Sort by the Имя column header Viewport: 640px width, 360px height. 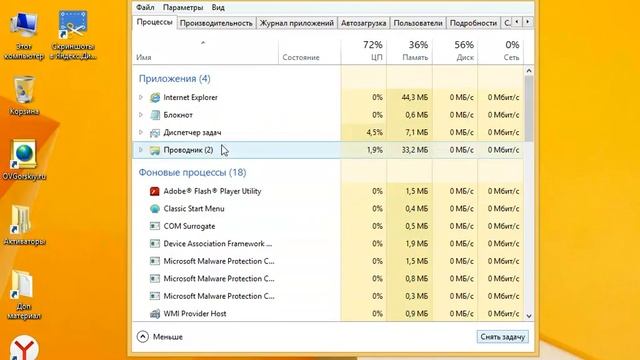tap(205, 52)
